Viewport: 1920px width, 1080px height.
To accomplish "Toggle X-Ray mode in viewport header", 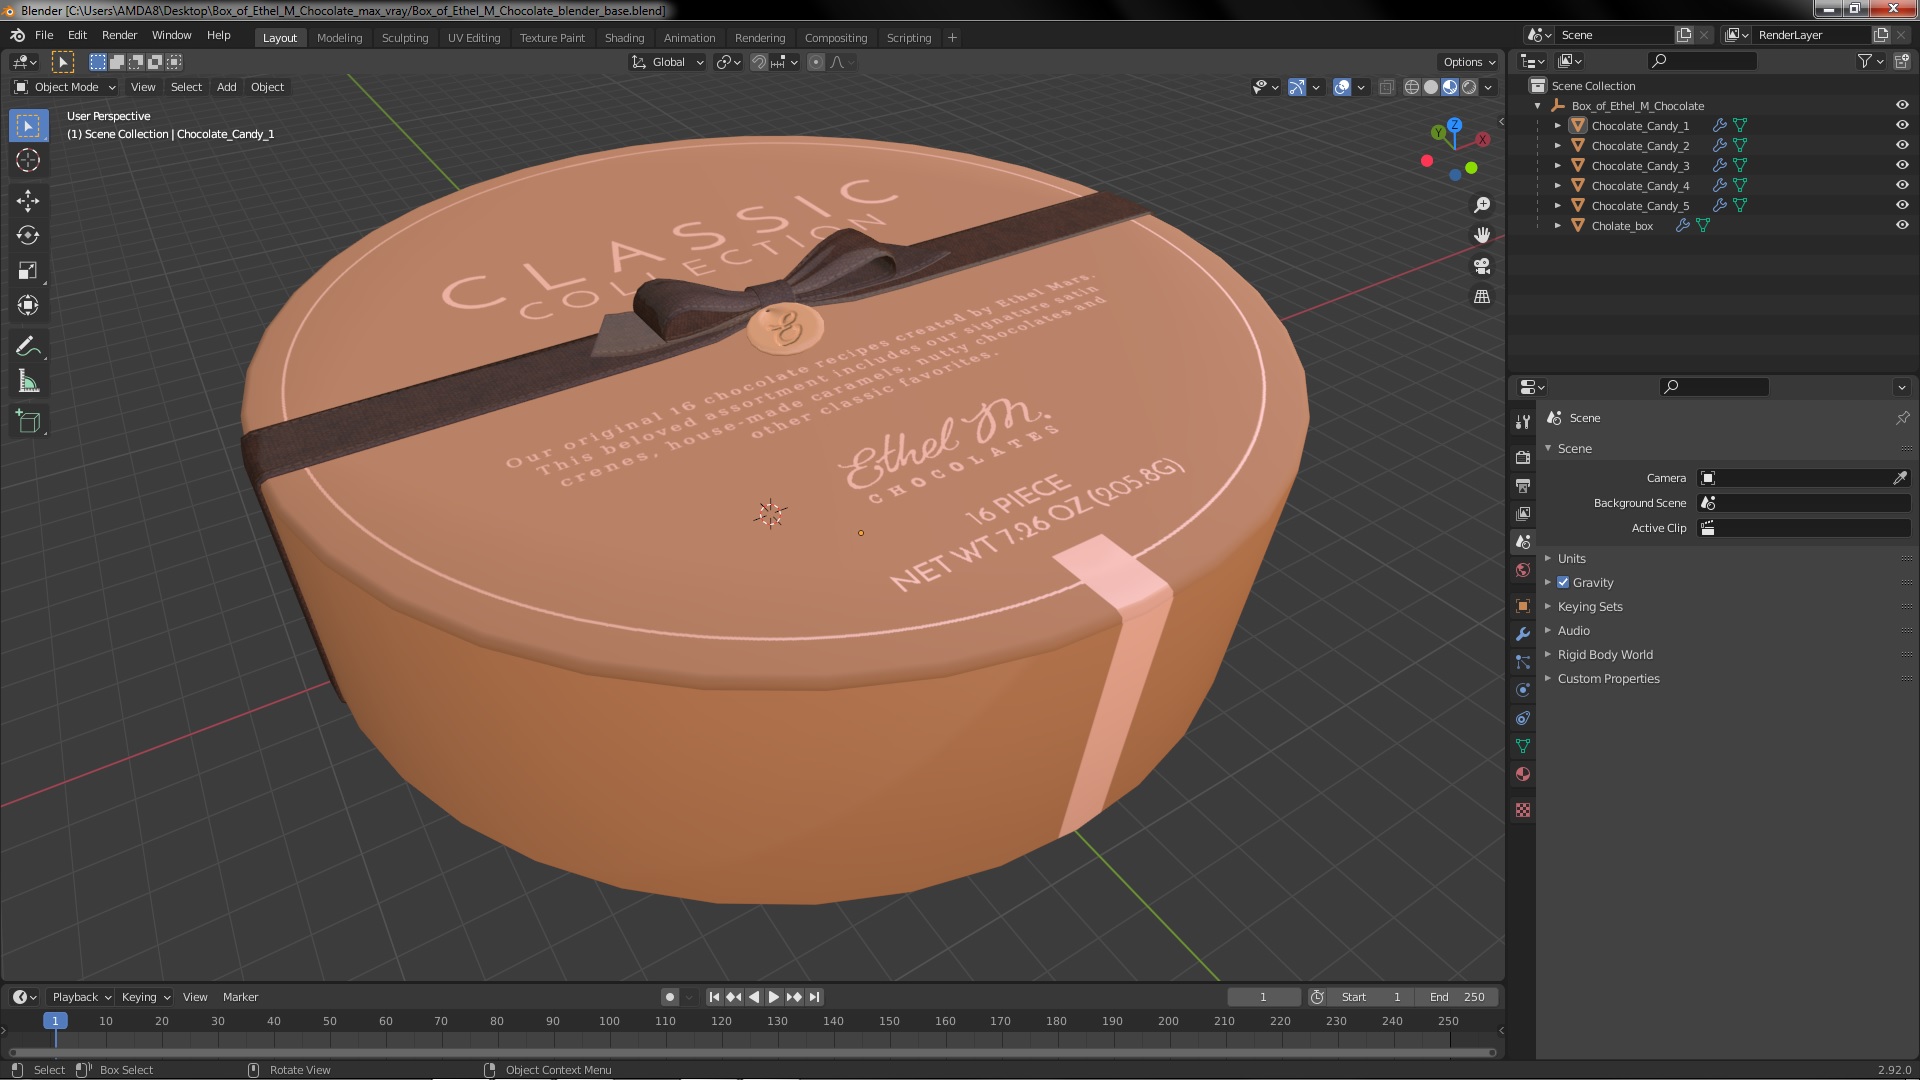I will [x=1386, y=87].
